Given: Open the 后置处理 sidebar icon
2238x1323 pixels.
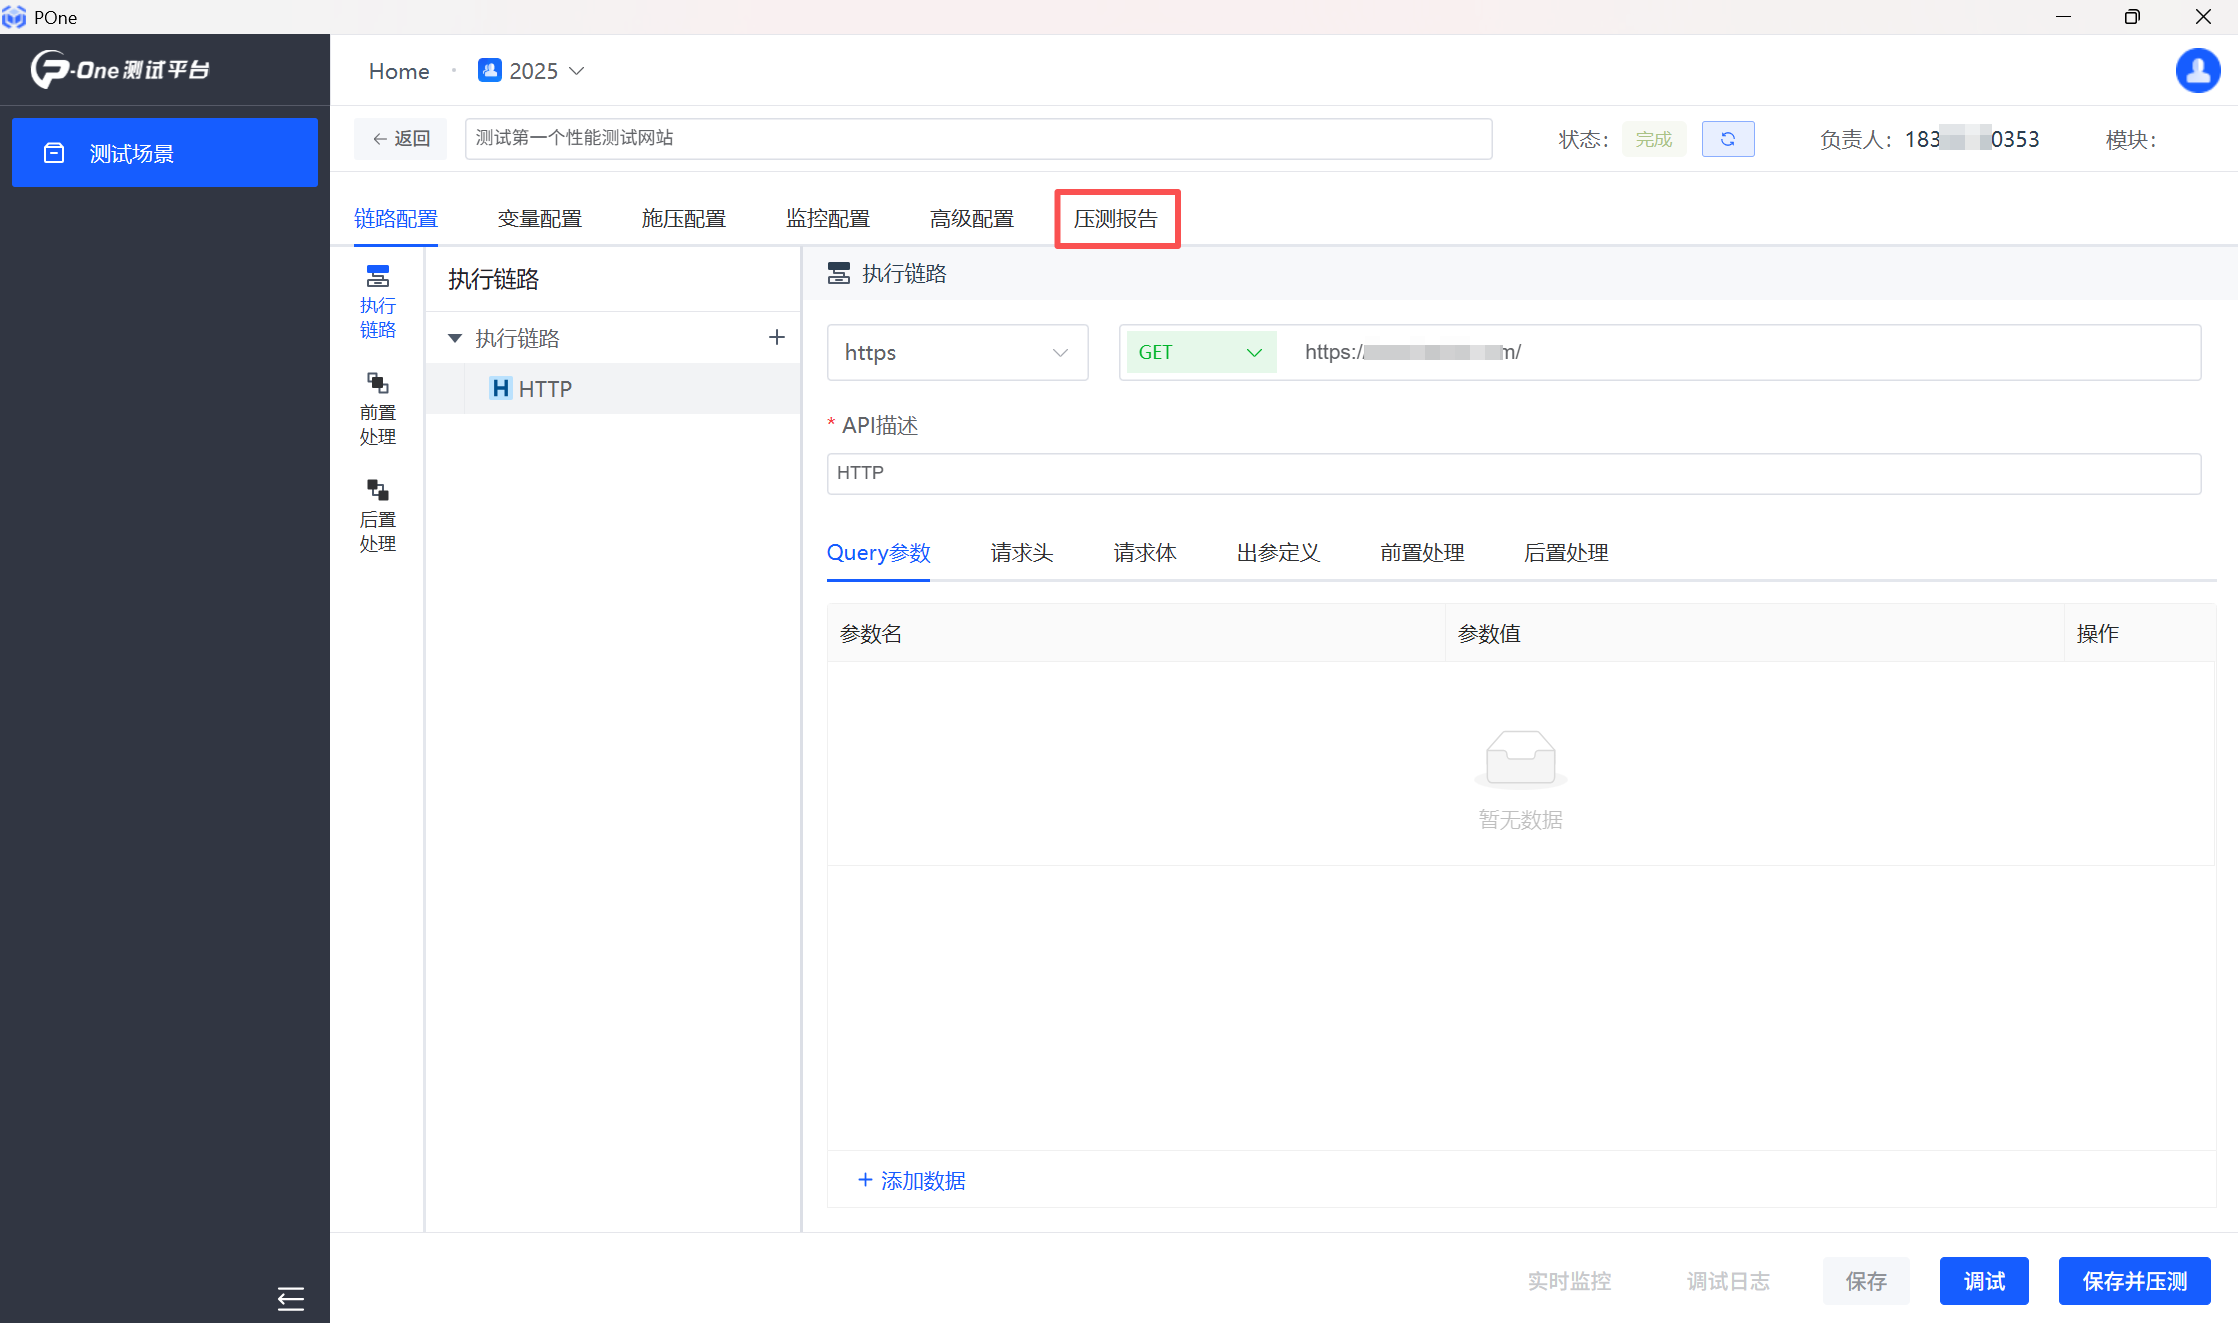Looking at the screenshot, I should (x=378, y=515).
